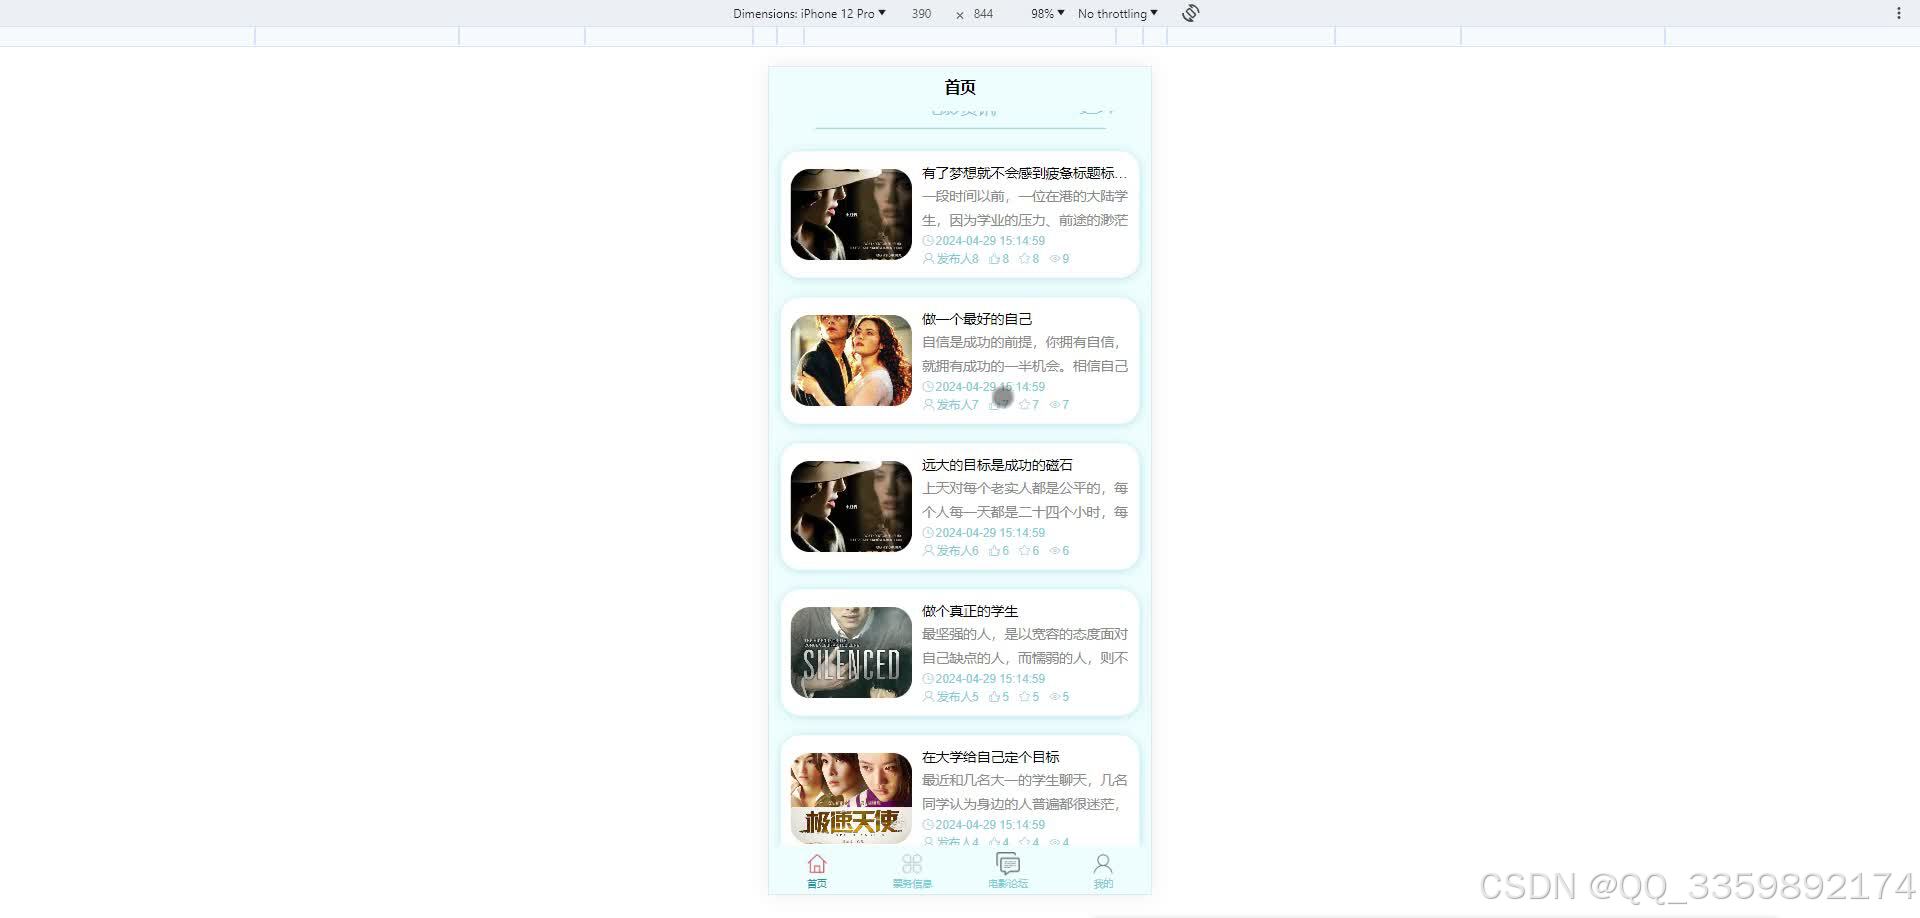The image size is (1920, 918).
Task: Click excerpt text starting 一段时间以前
Action: click(1025, 208)
